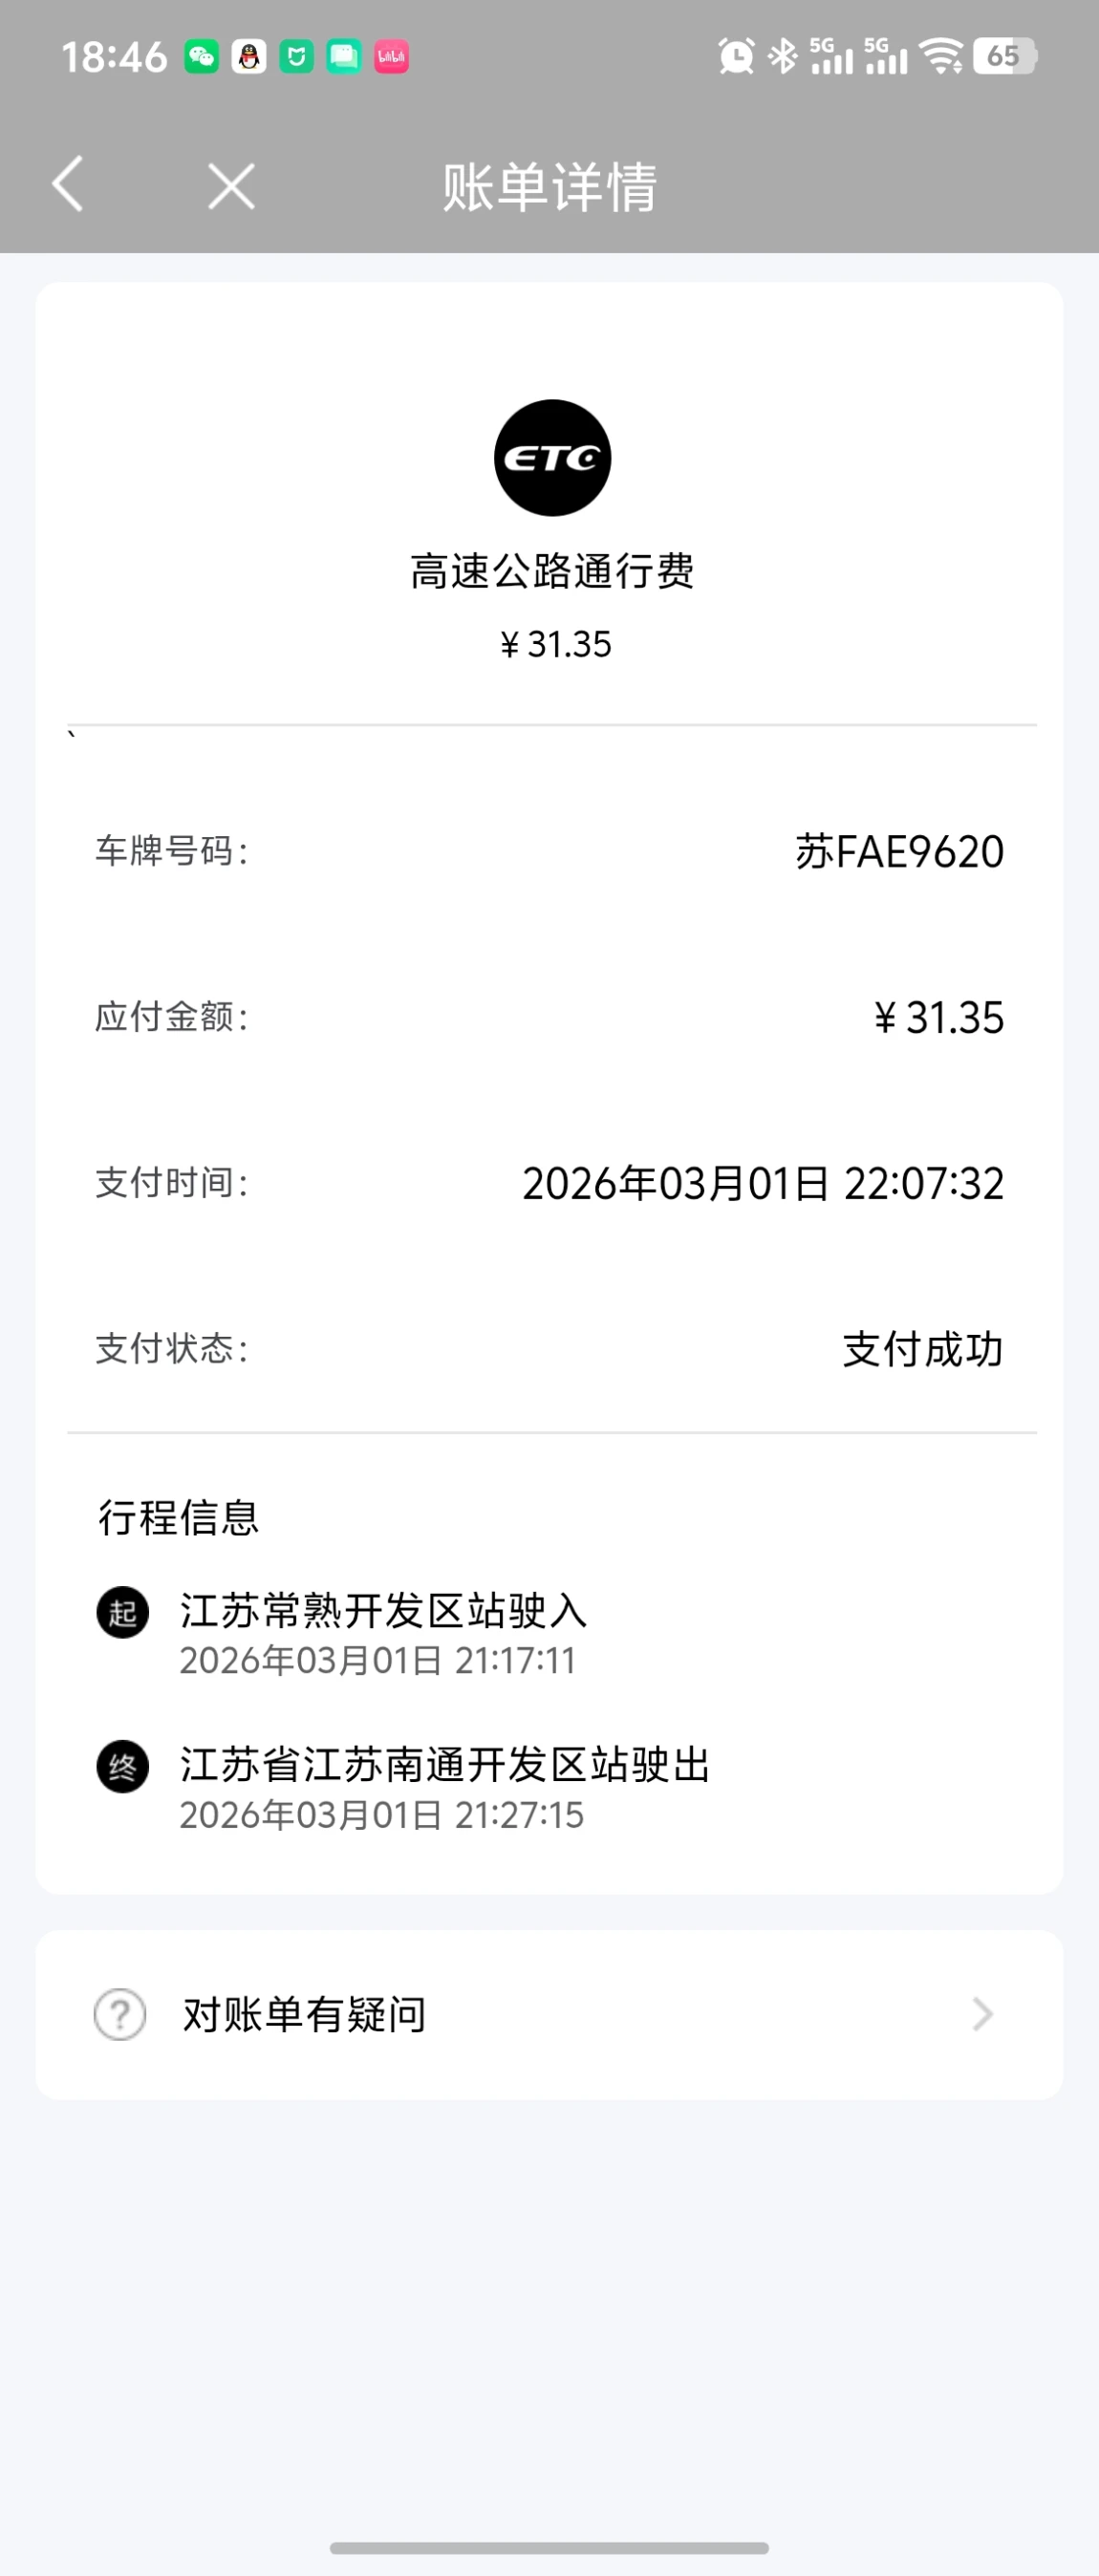Tap the Bluetooth status icon

click(x=783, y=56)
